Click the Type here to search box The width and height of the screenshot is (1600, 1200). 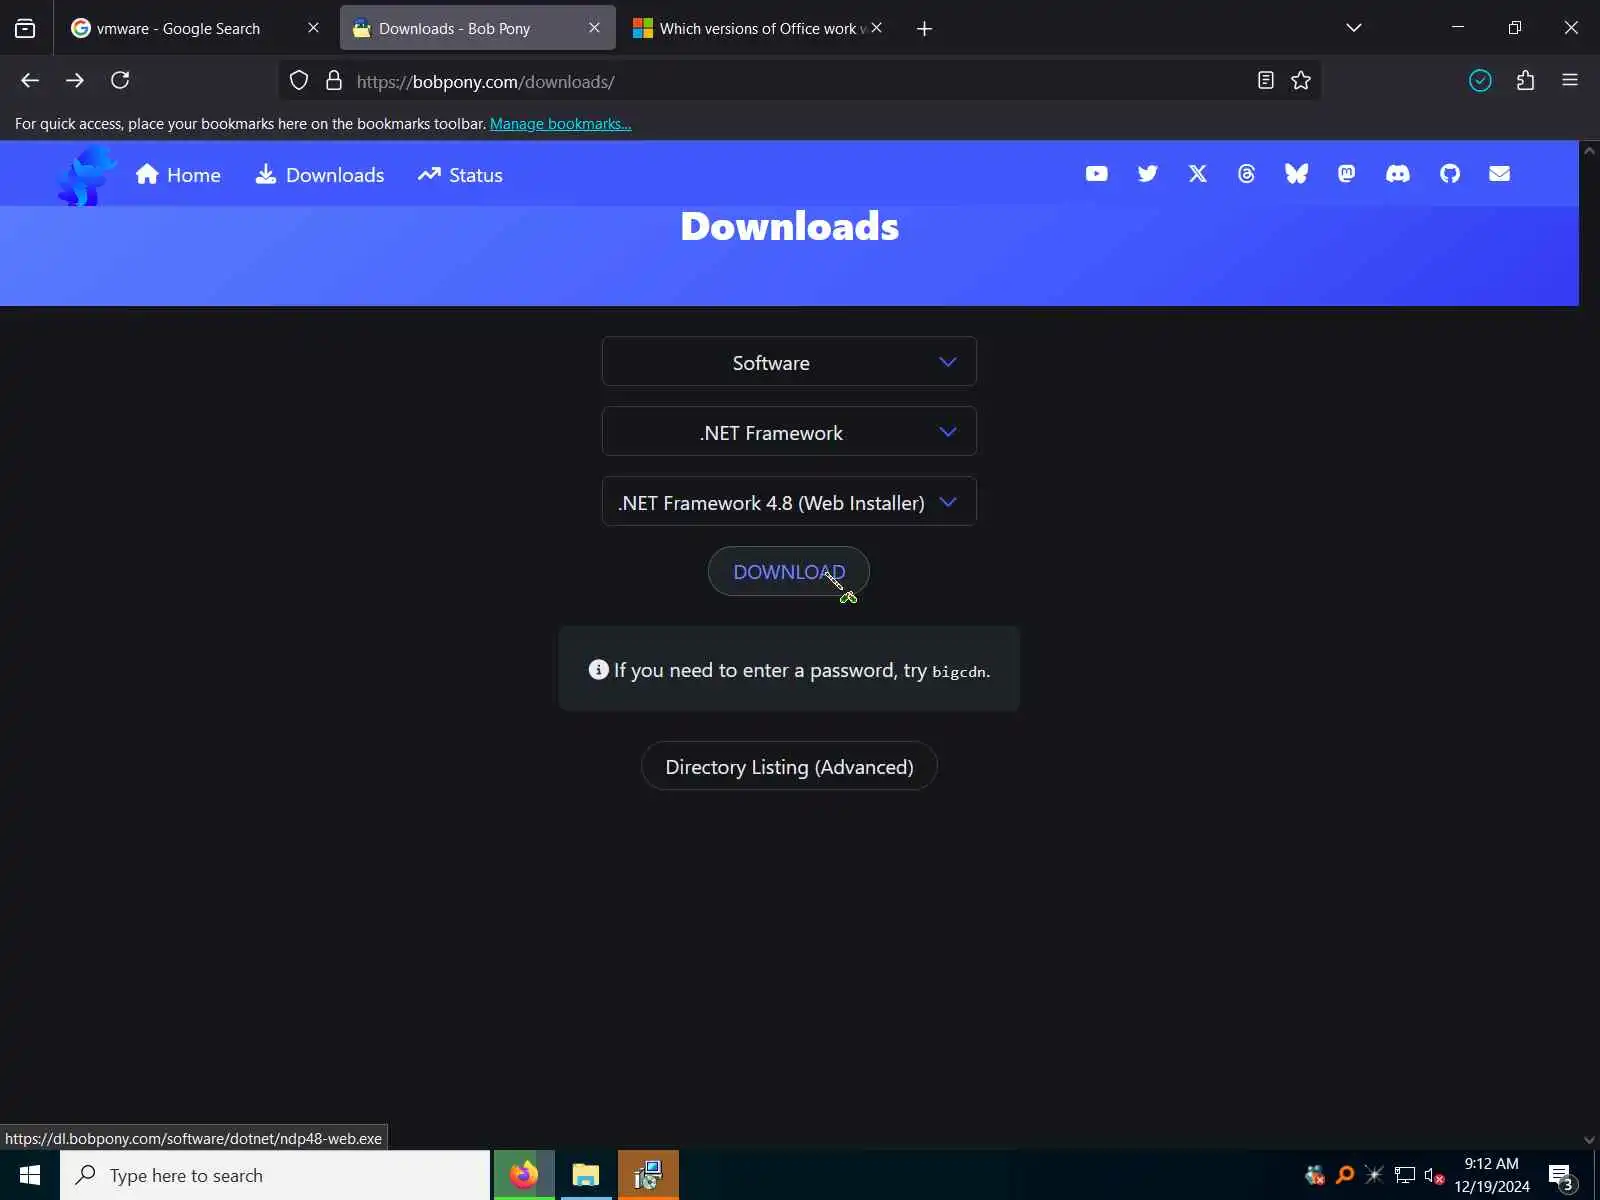276,1175
